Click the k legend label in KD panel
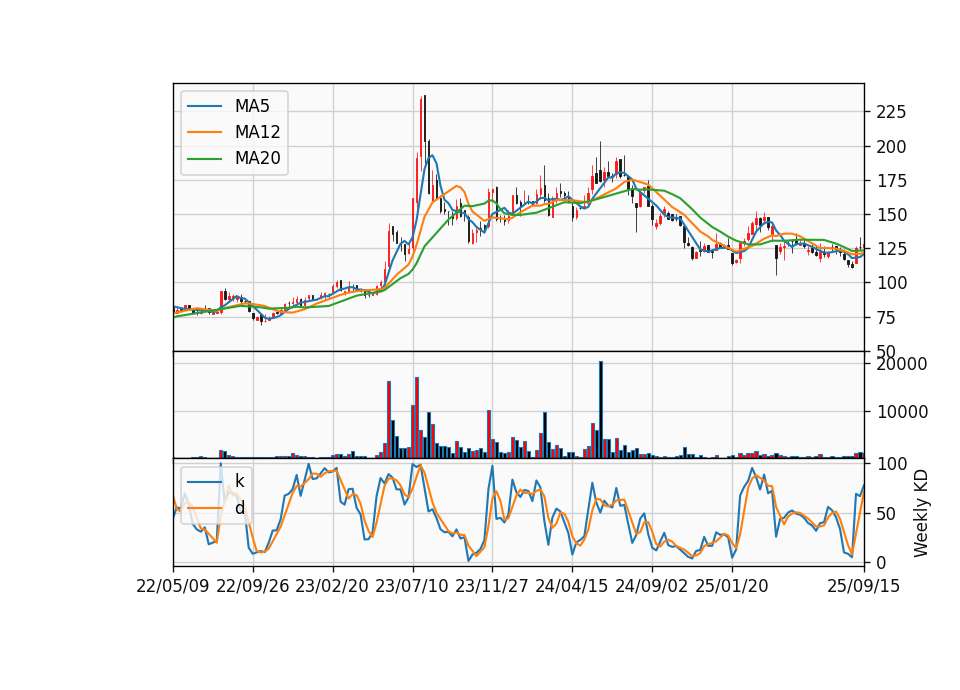The height and width of the screenshot is (690, 960). pos(239,481)
